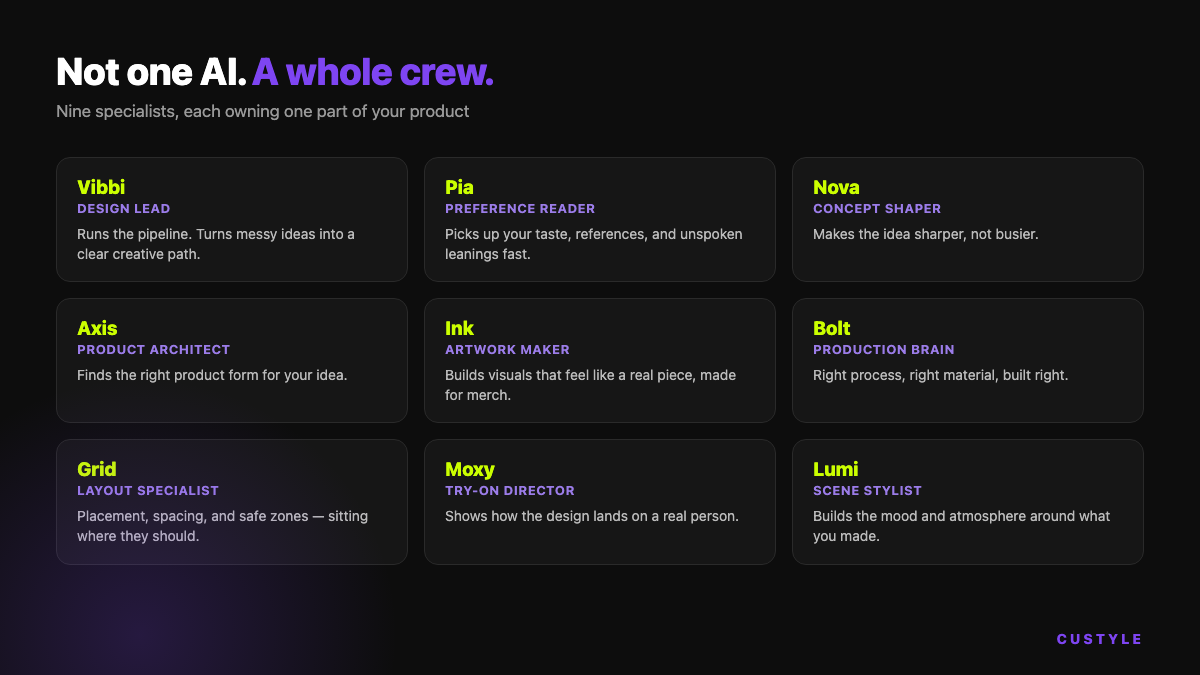Click 'Right process, right material' text
The image size is (1200, 675).
[x=941, y=375]
